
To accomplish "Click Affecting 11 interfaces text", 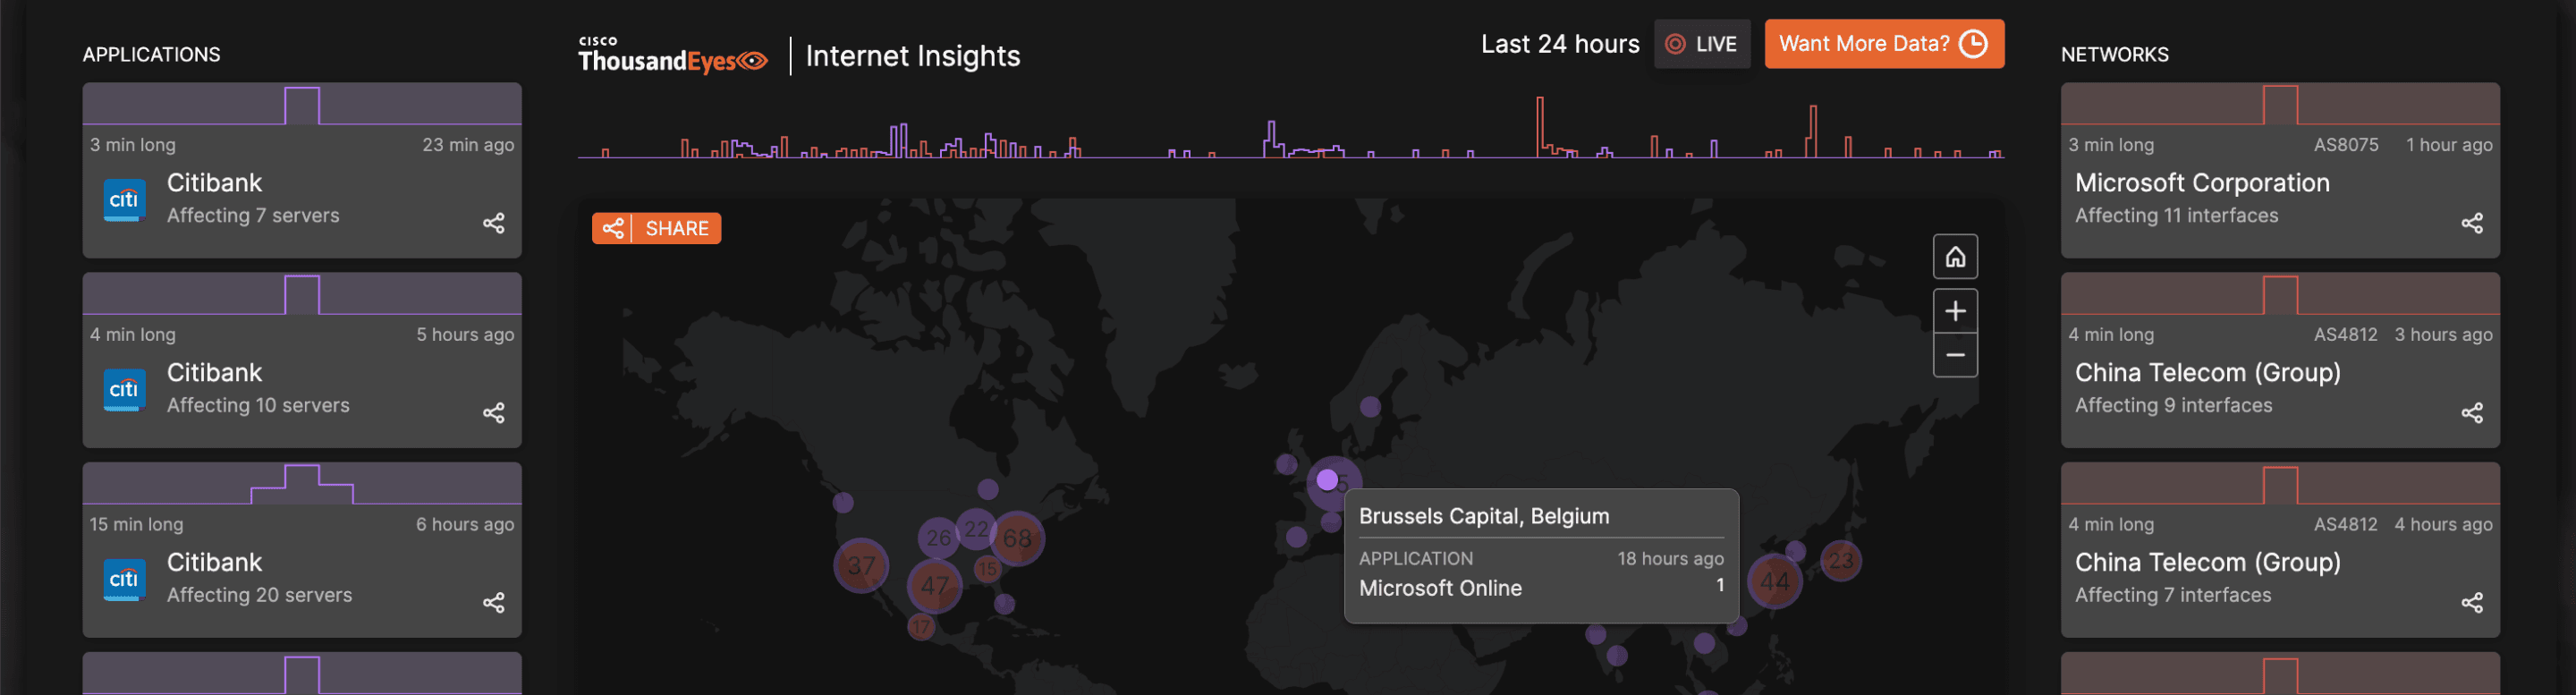I will 2176,216.
